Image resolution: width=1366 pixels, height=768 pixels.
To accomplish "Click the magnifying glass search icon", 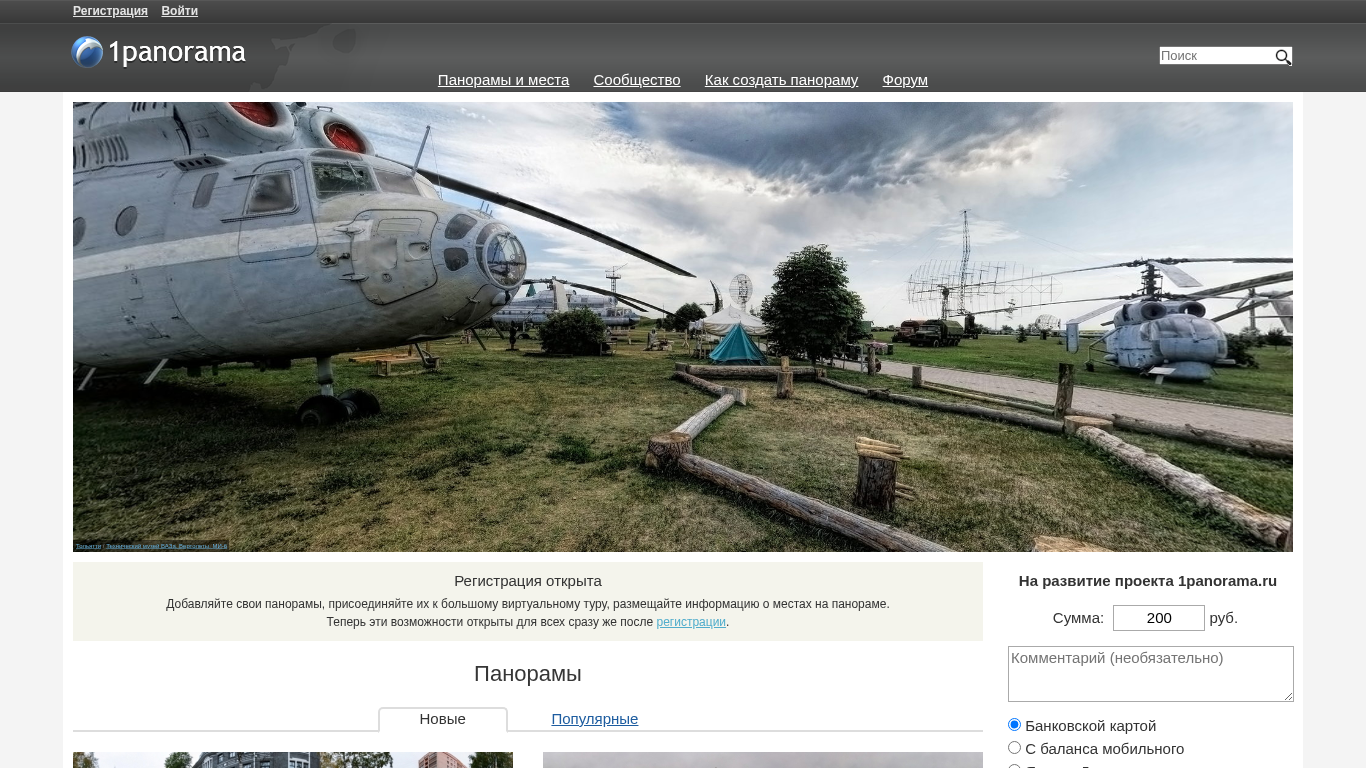I will click(1282, 57).
